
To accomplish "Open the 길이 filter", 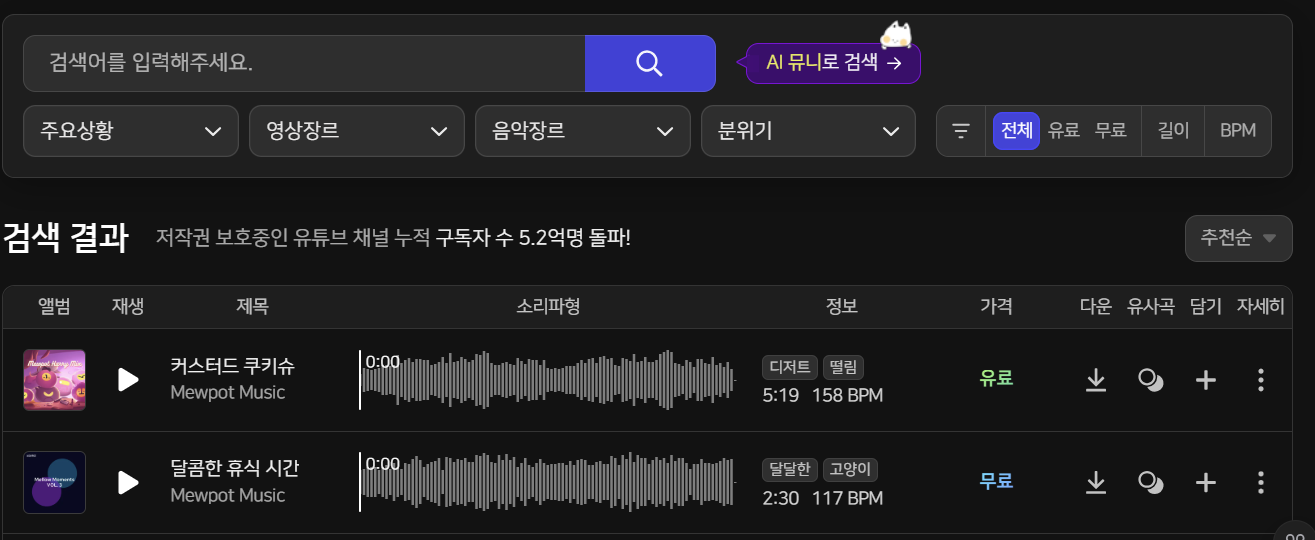I will 1173,131.
